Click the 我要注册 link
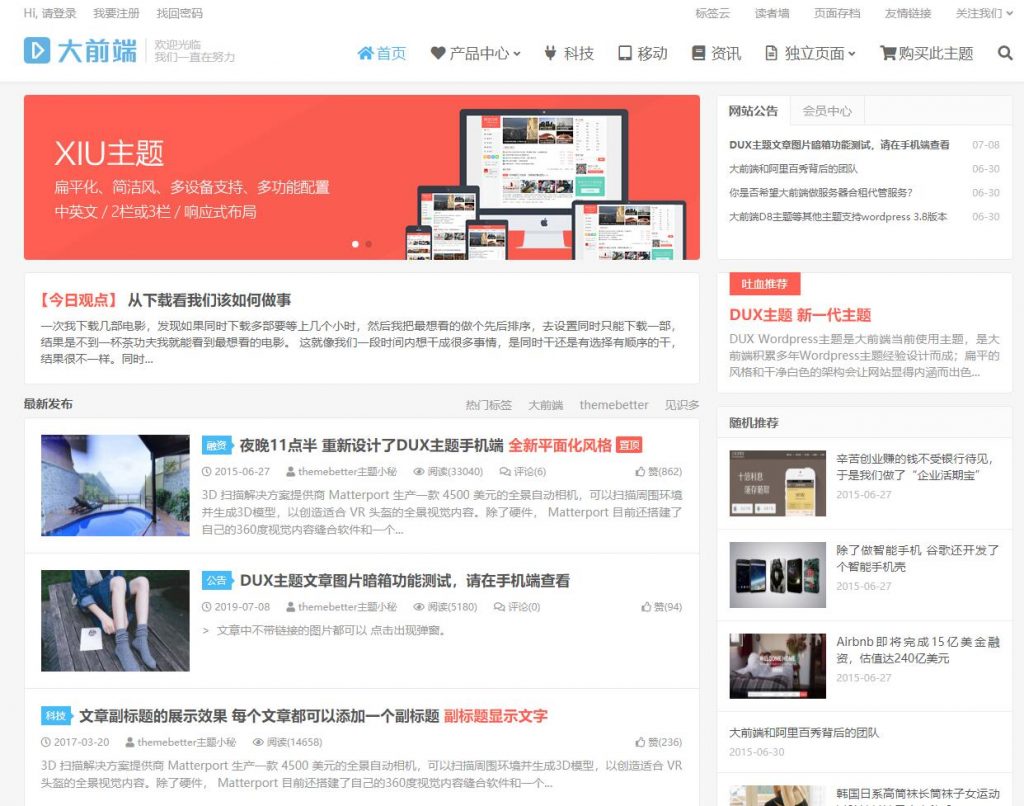 pos(116,13)
